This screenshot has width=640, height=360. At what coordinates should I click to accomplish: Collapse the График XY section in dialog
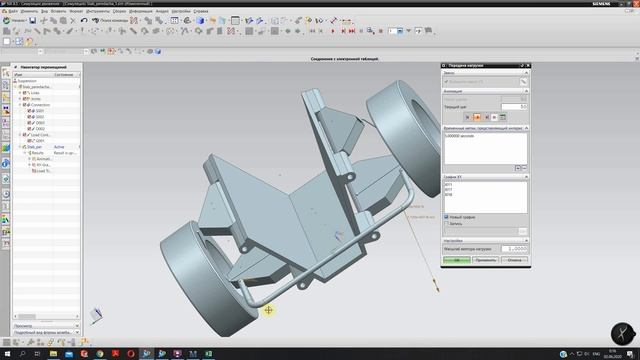pyautogui.click(x=526, y=177)
